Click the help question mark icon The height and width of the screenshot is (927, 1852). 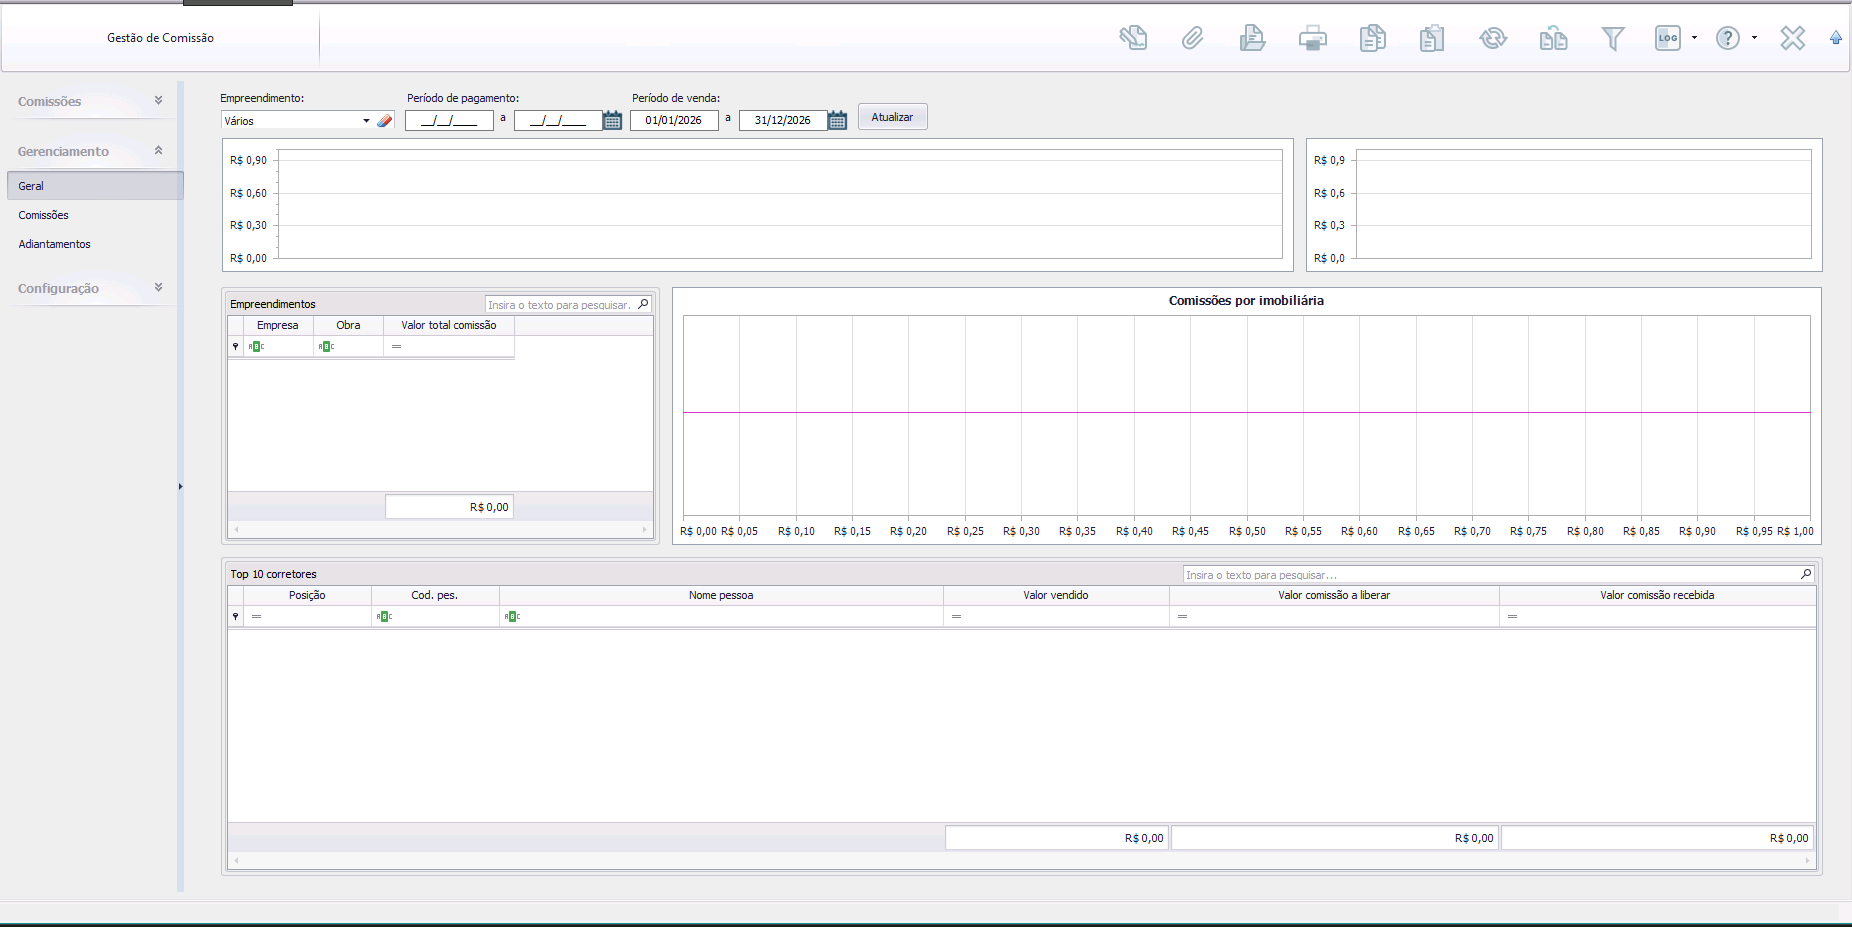(1727, 39)
